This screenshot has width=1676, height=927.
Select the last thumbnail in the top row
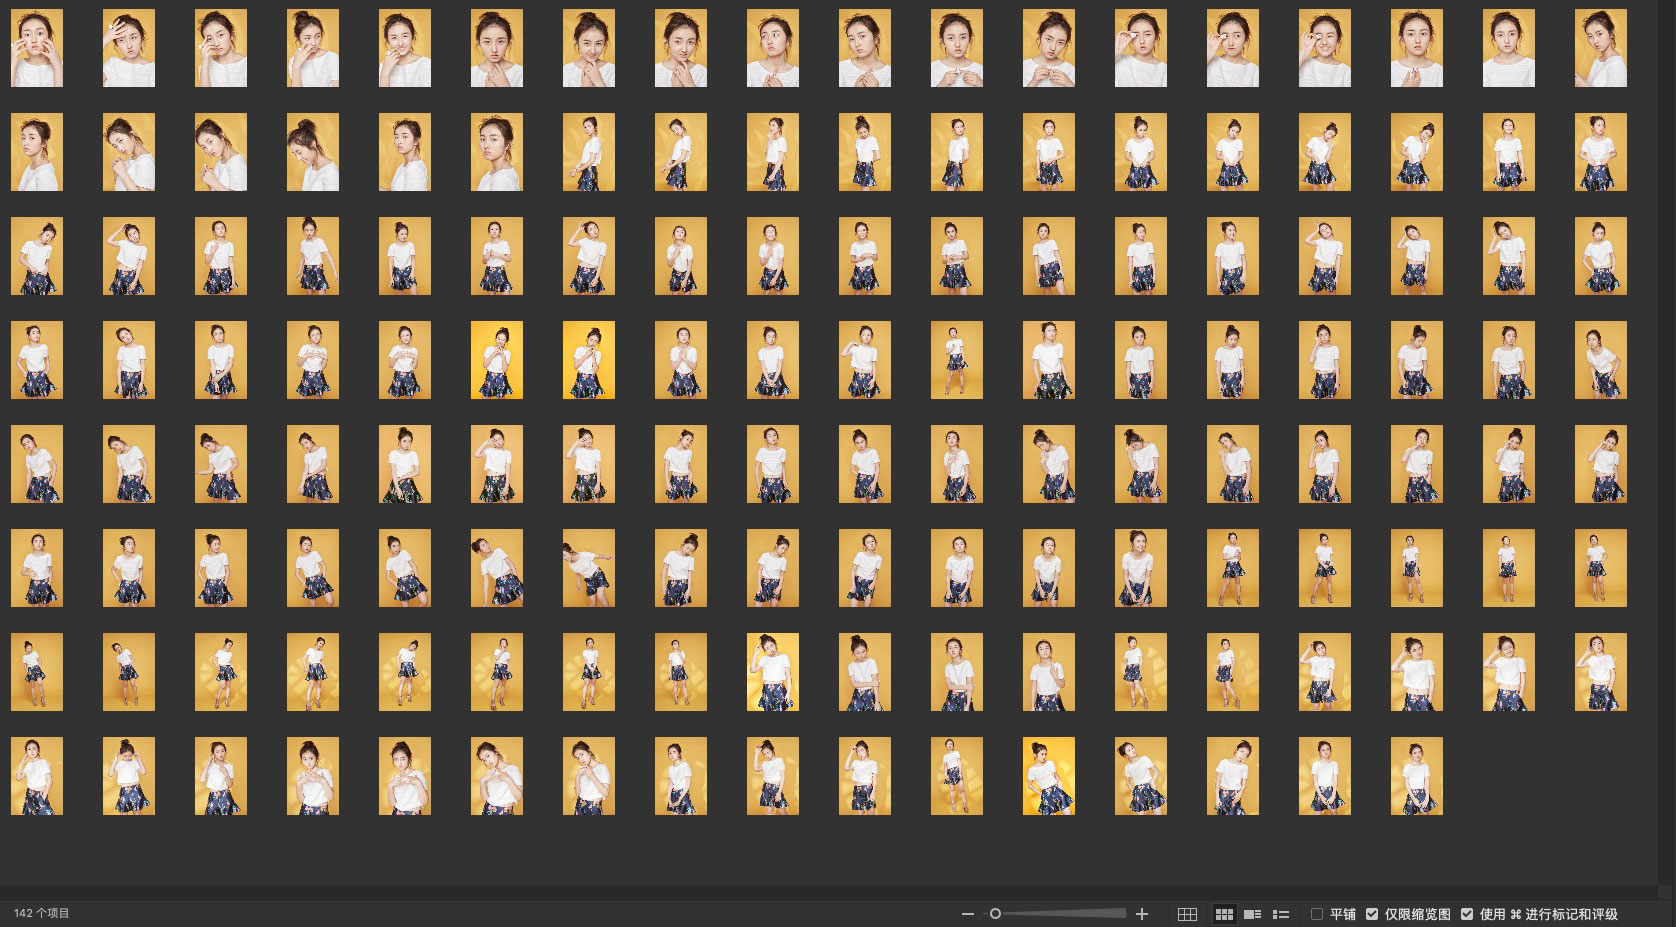tap(1600, 48)
